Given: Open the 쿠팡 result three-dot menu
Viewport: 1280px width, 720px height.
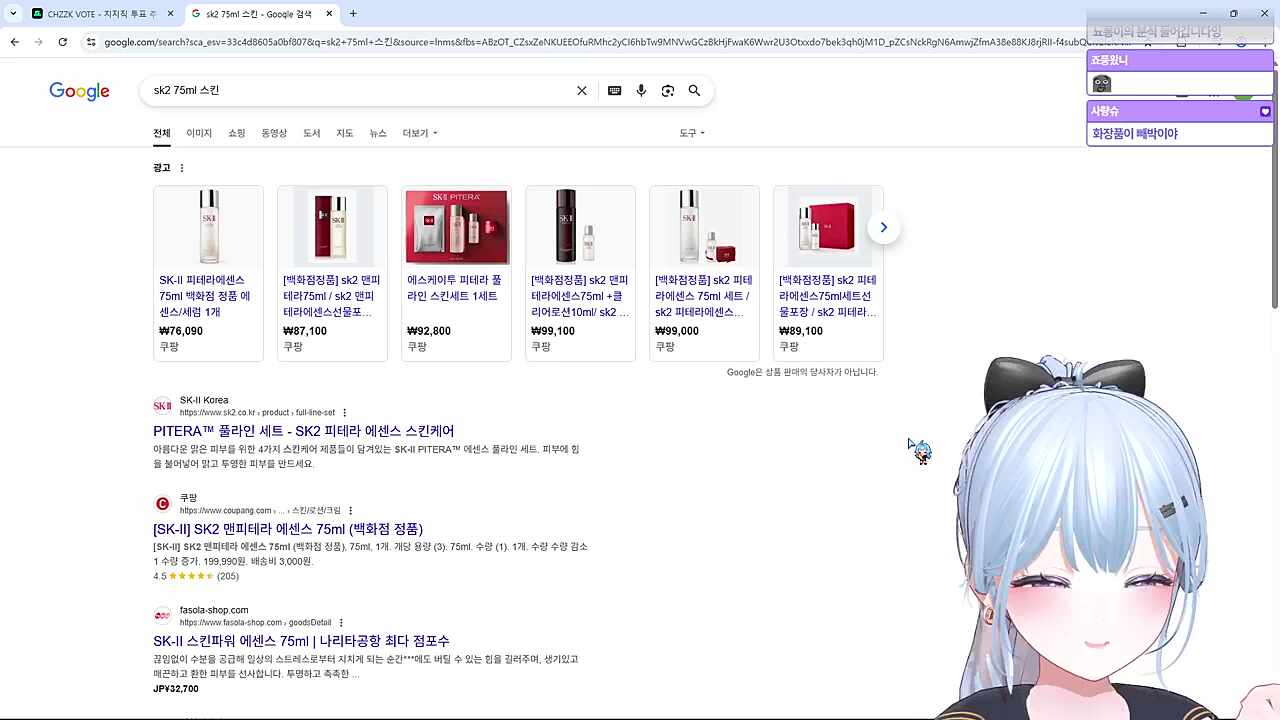Looking at the screenshot, I should (x=350, y=511).
